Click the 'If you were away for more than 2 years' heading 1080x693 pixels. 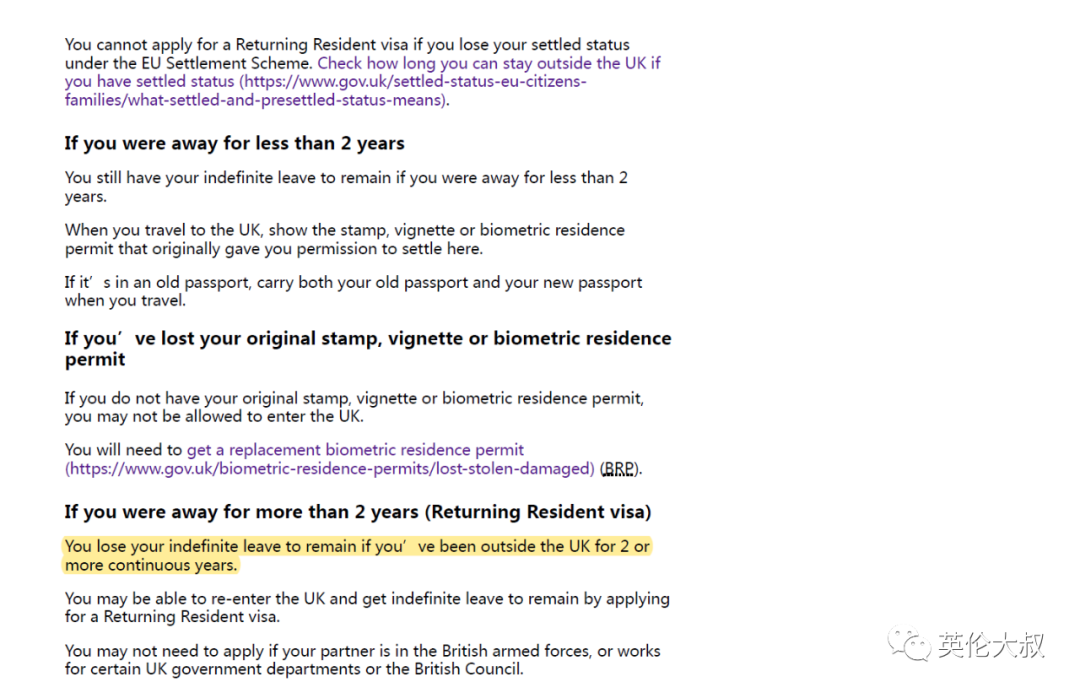358,512
